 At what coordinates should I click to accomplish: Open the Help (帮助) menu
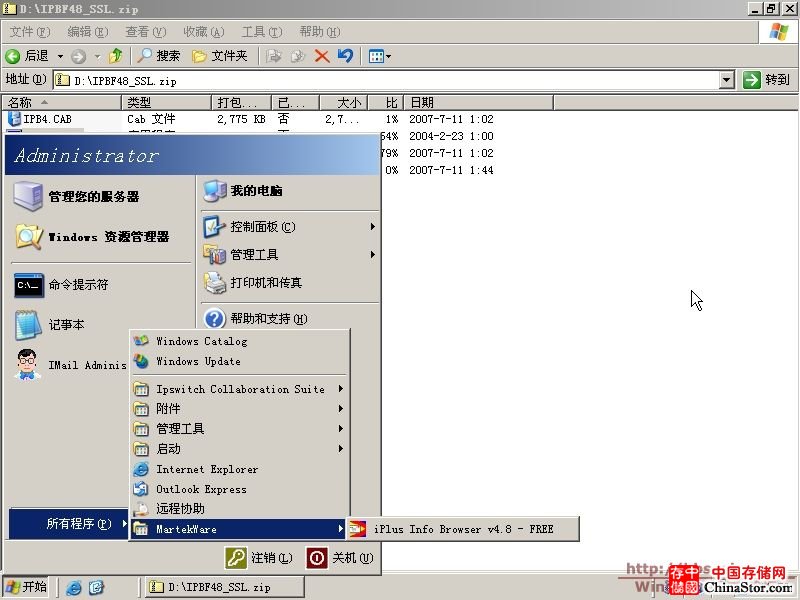320,32
